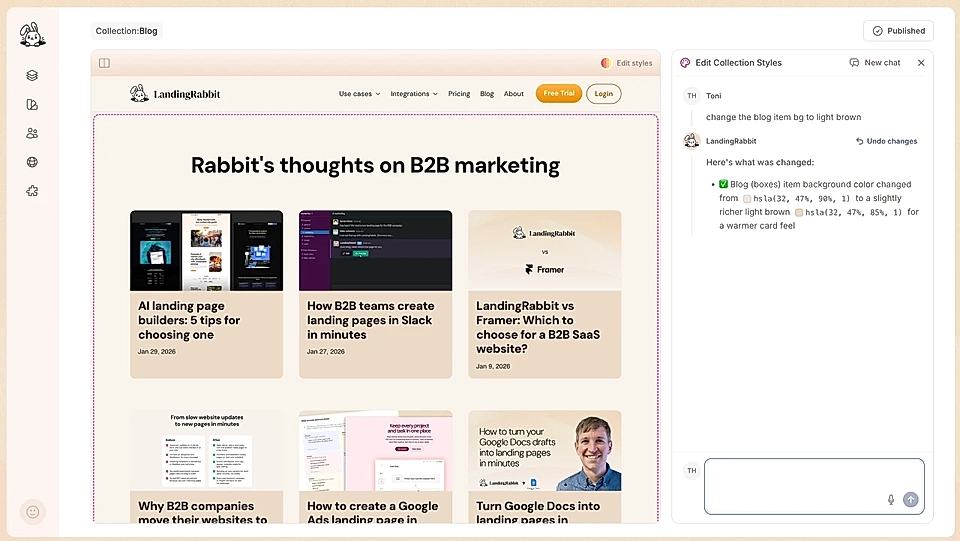960x541 pixels.
Task: Send the chat message with arrow button
Action: pos(910,499)
